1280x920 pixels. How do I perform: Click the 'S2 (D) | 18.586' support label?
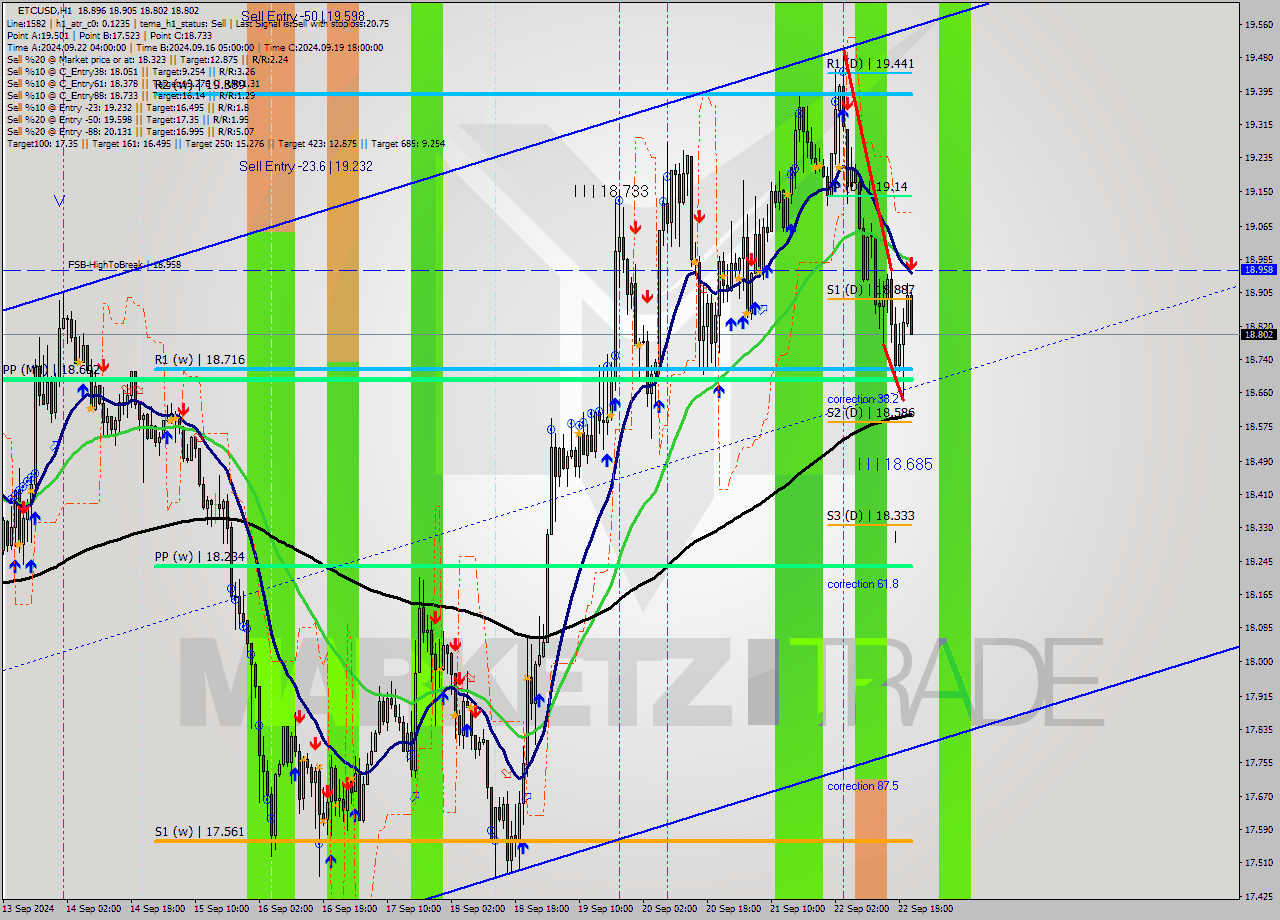click(870, 412)
